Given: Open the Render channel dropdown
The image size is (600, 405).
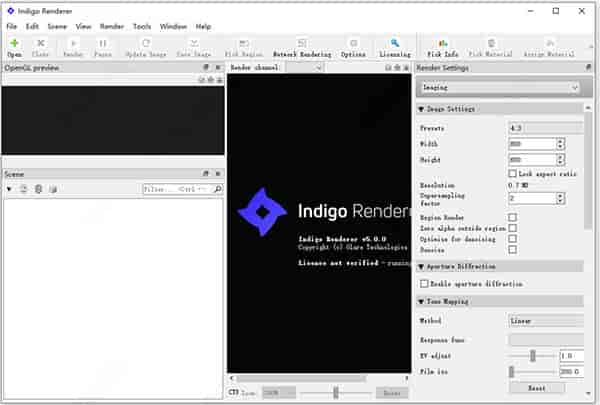Looking at the screenshot, I should 304,68.
